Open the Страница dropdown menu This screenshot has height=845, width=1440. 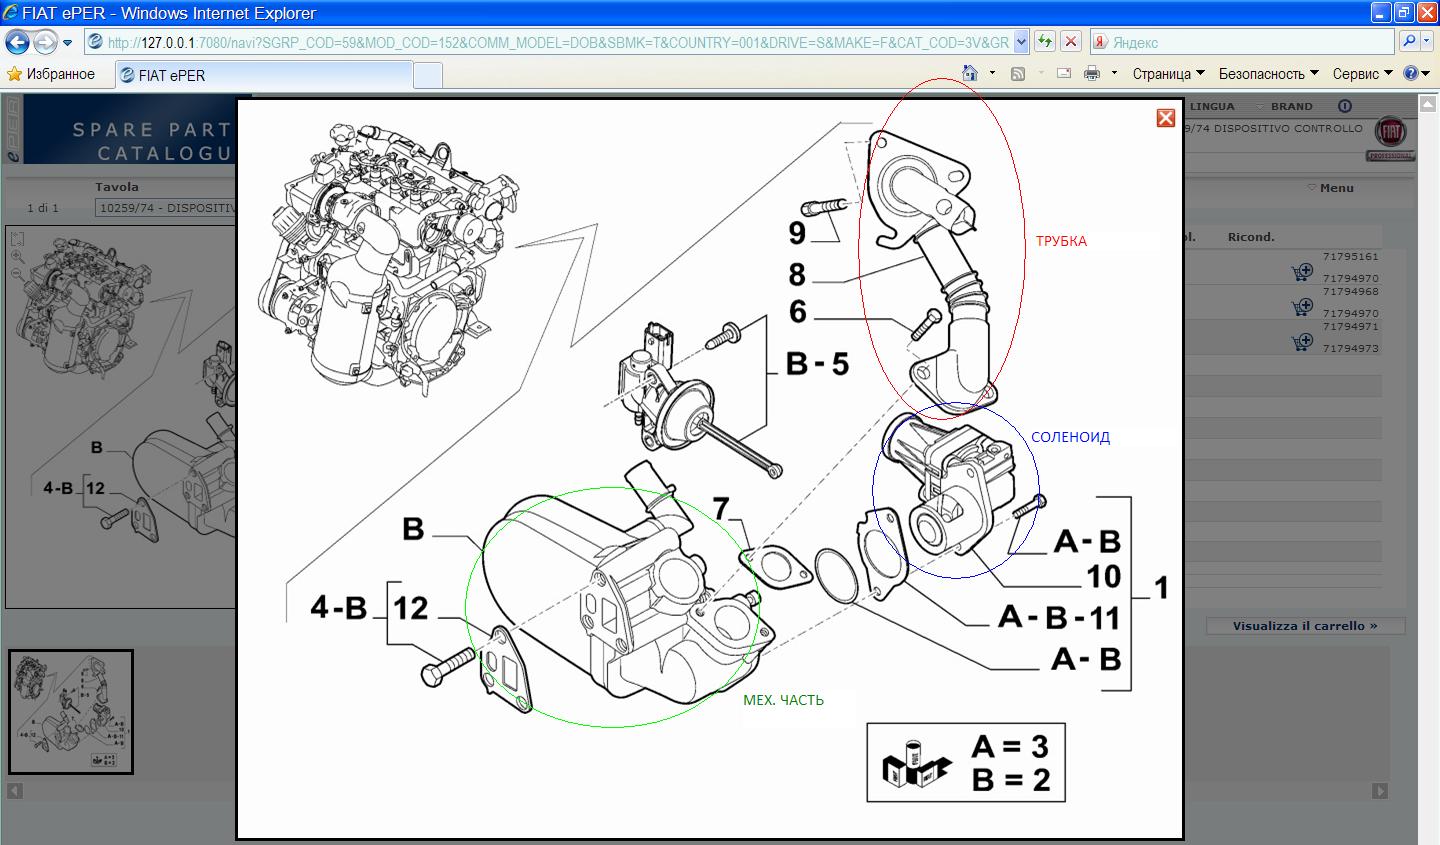click(x=1168, y=74)
